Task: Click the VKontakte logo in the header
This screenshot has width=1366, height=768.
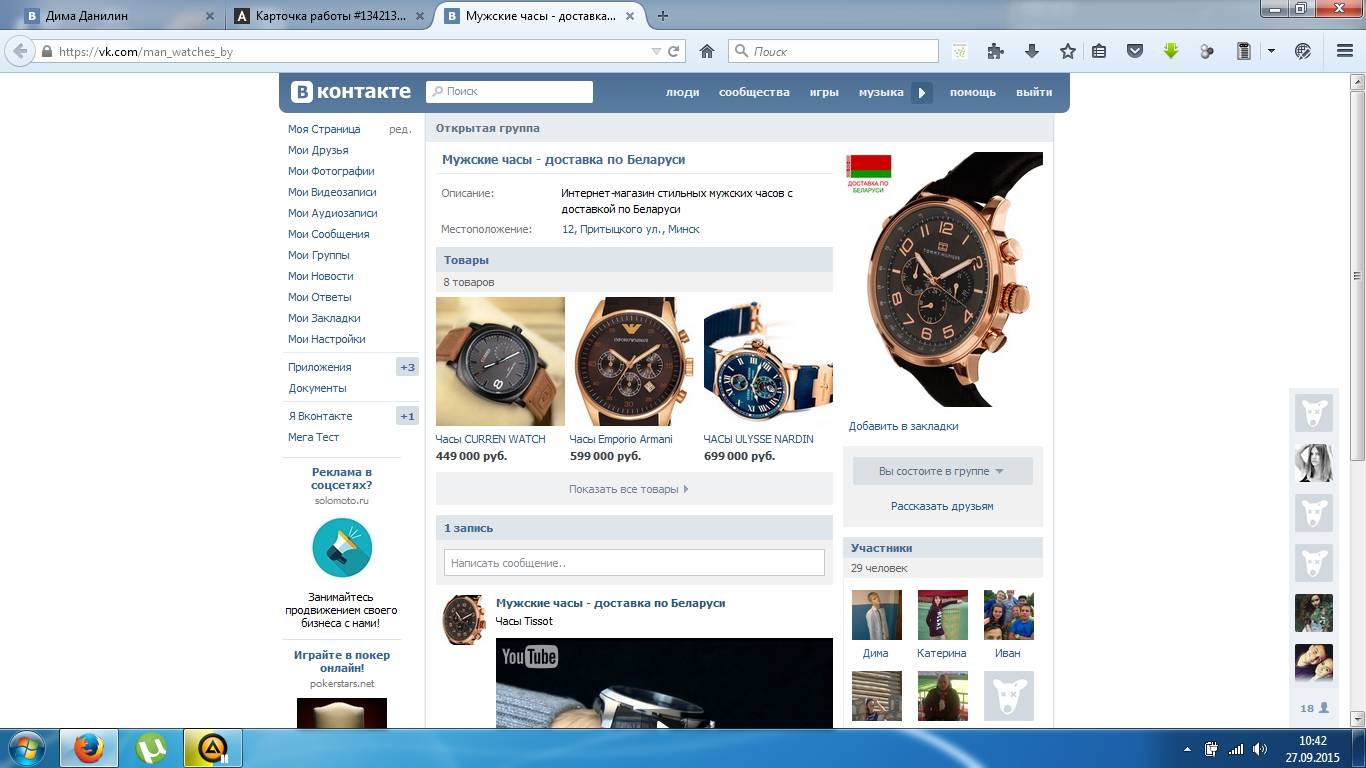Action: click(x=351, y=92)
